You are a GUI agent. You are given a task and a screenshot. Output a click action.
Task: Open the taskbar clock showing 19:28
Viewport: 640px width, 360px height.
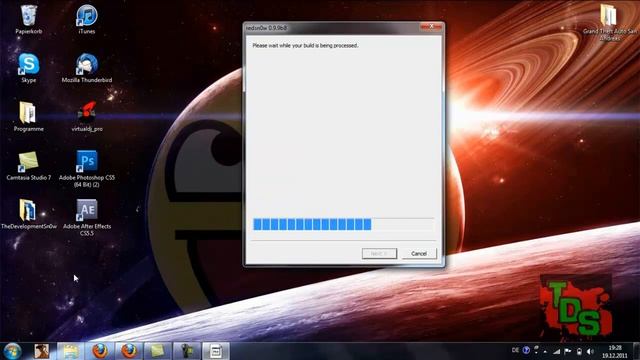pos(615,351)
